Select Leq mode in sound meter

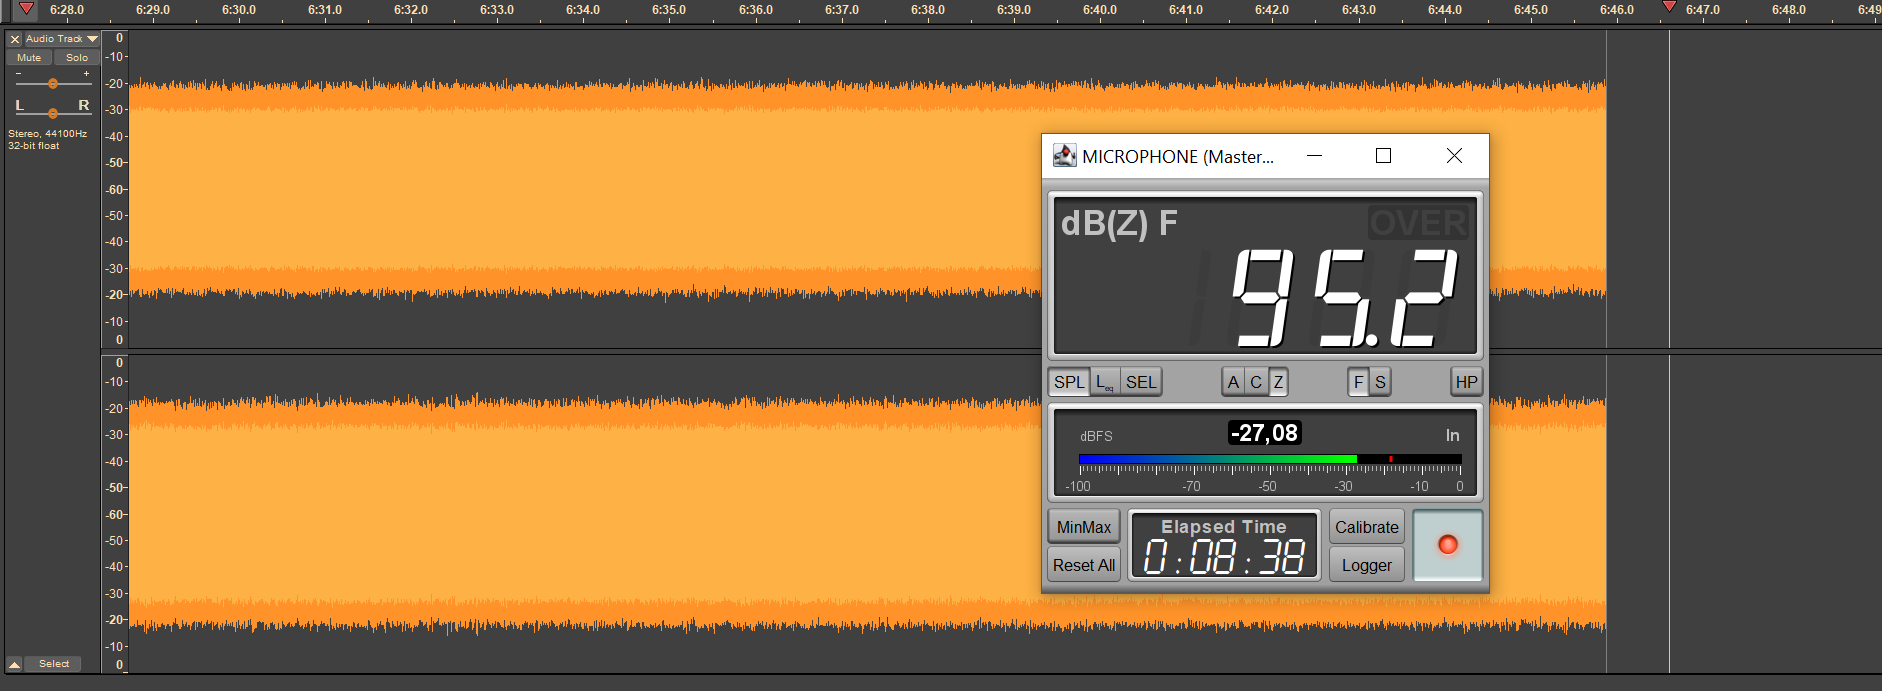click(1105, 382)
